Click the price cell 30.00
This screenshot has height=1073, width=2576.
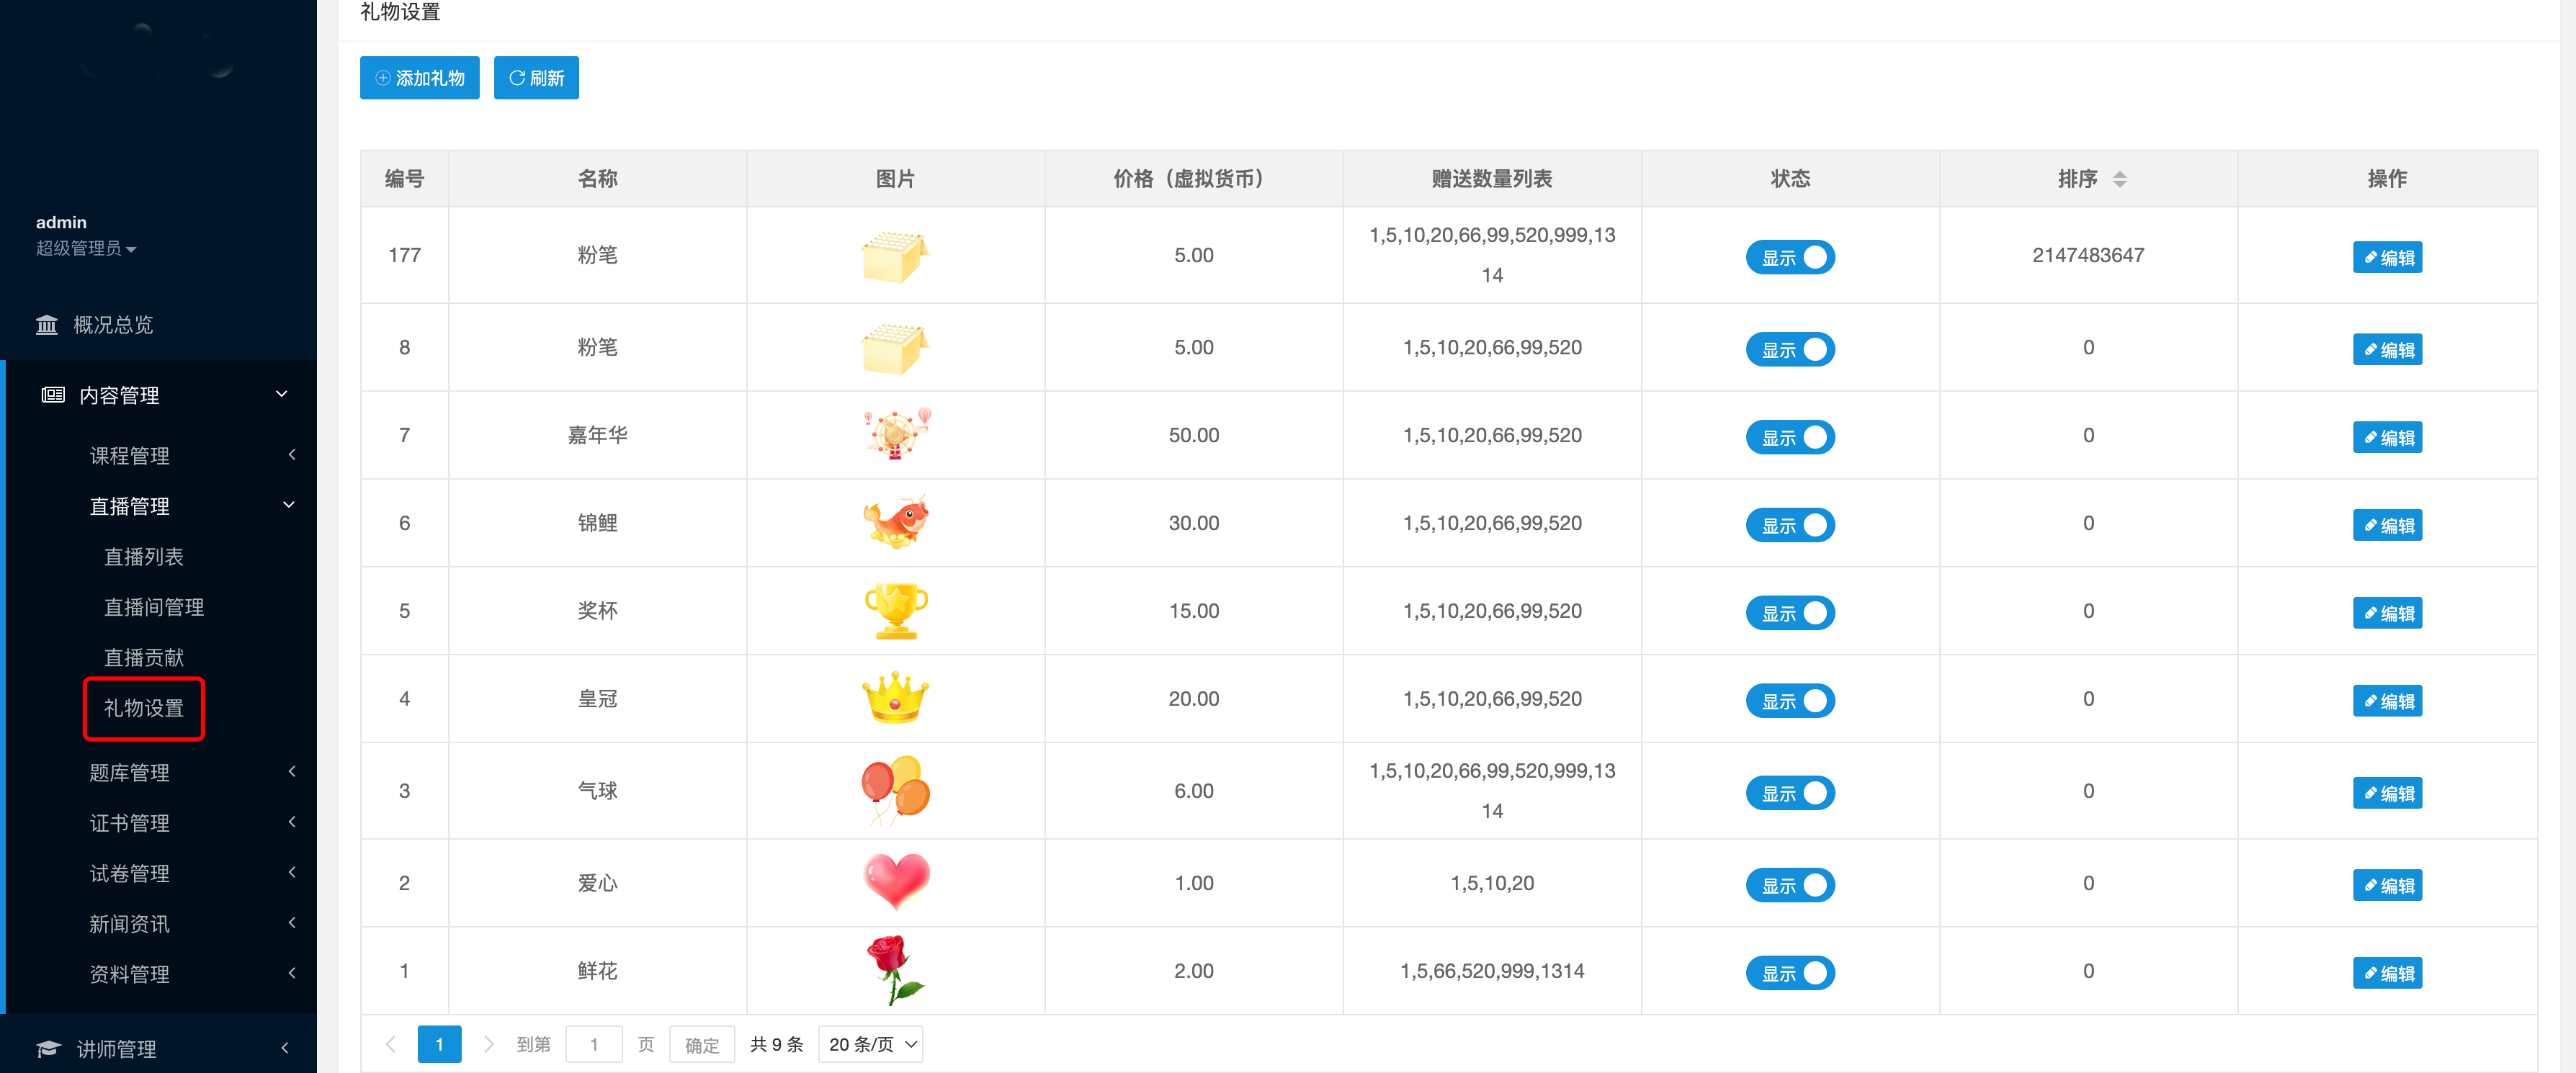1194,523
